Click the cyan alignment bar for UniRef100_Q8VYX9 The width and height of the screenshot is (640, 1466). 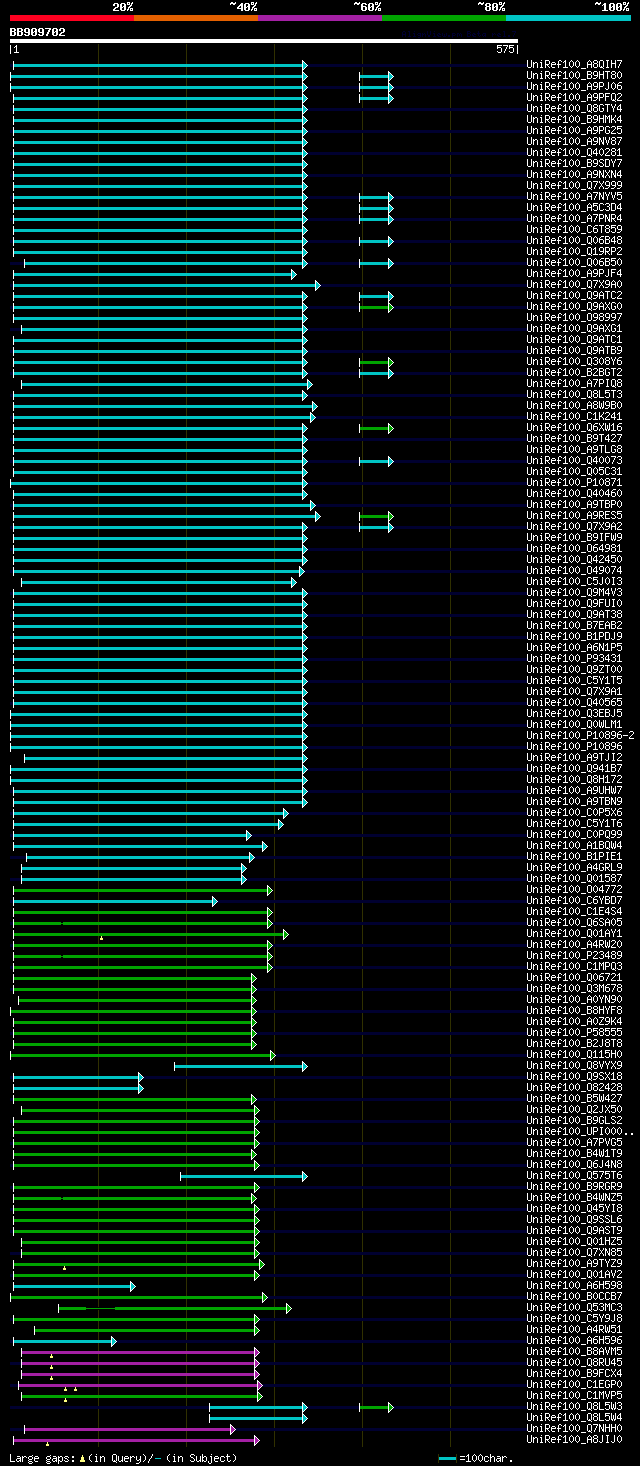[241, 1066]
